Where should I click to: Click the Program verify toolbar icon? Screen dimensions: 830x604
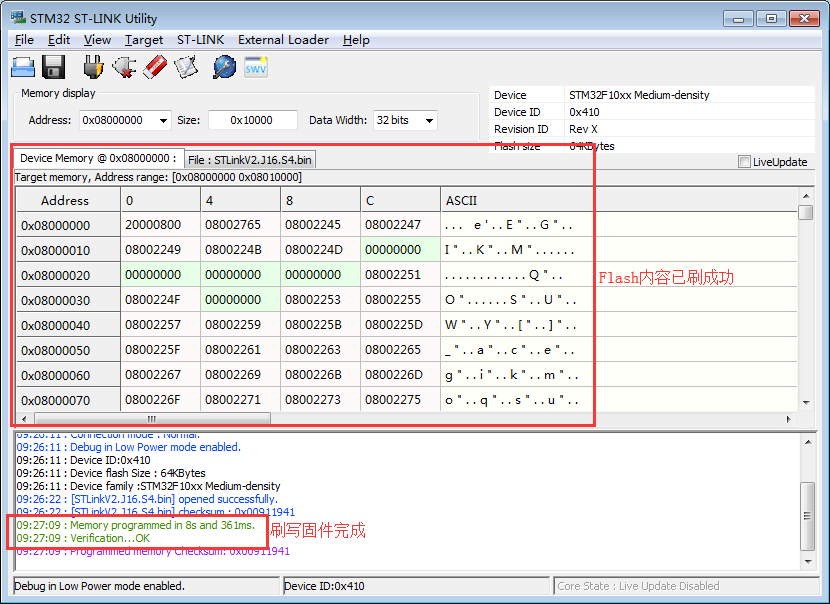(186, 67)
